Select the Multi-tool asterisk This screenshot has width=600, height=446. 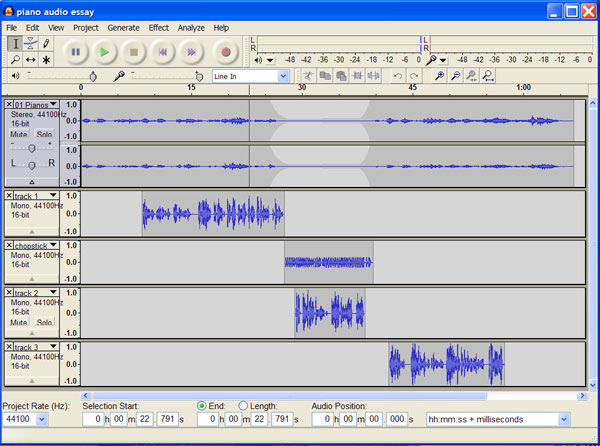coord(46,60)
